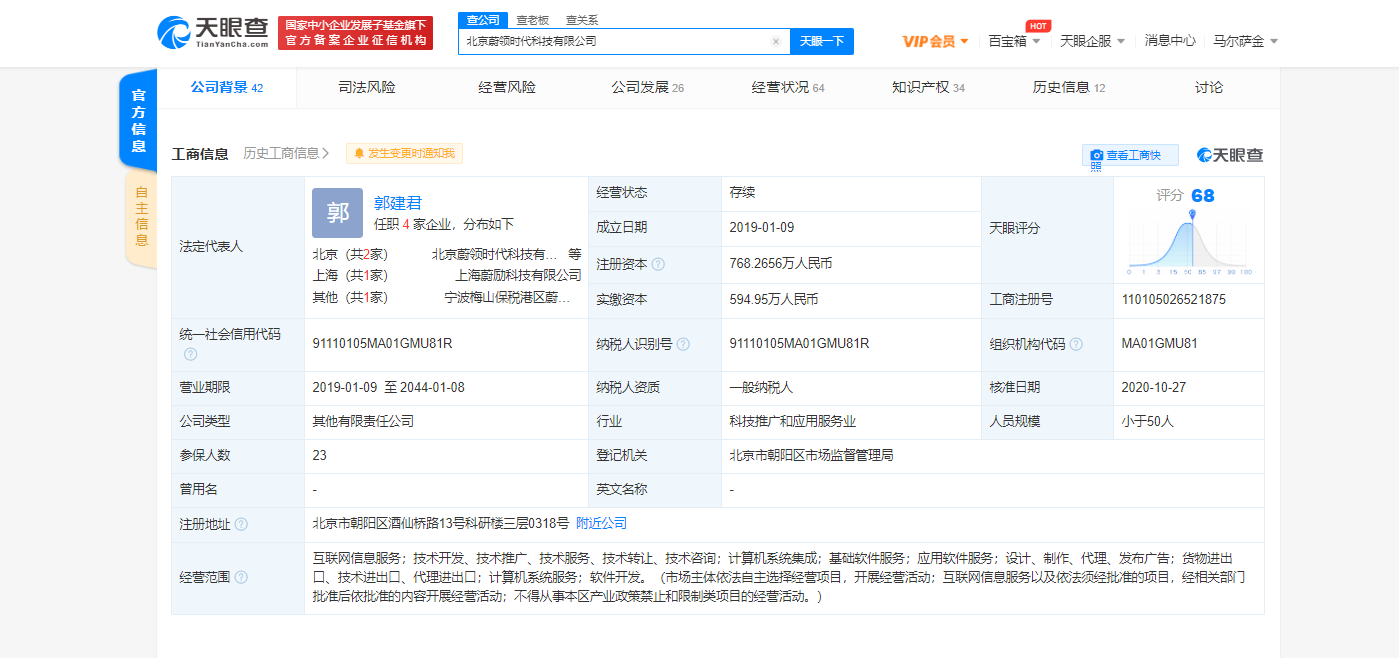Open the 经营状况 tab
Viewport: 1399px width, 658px height.
(x=788, y=87)
